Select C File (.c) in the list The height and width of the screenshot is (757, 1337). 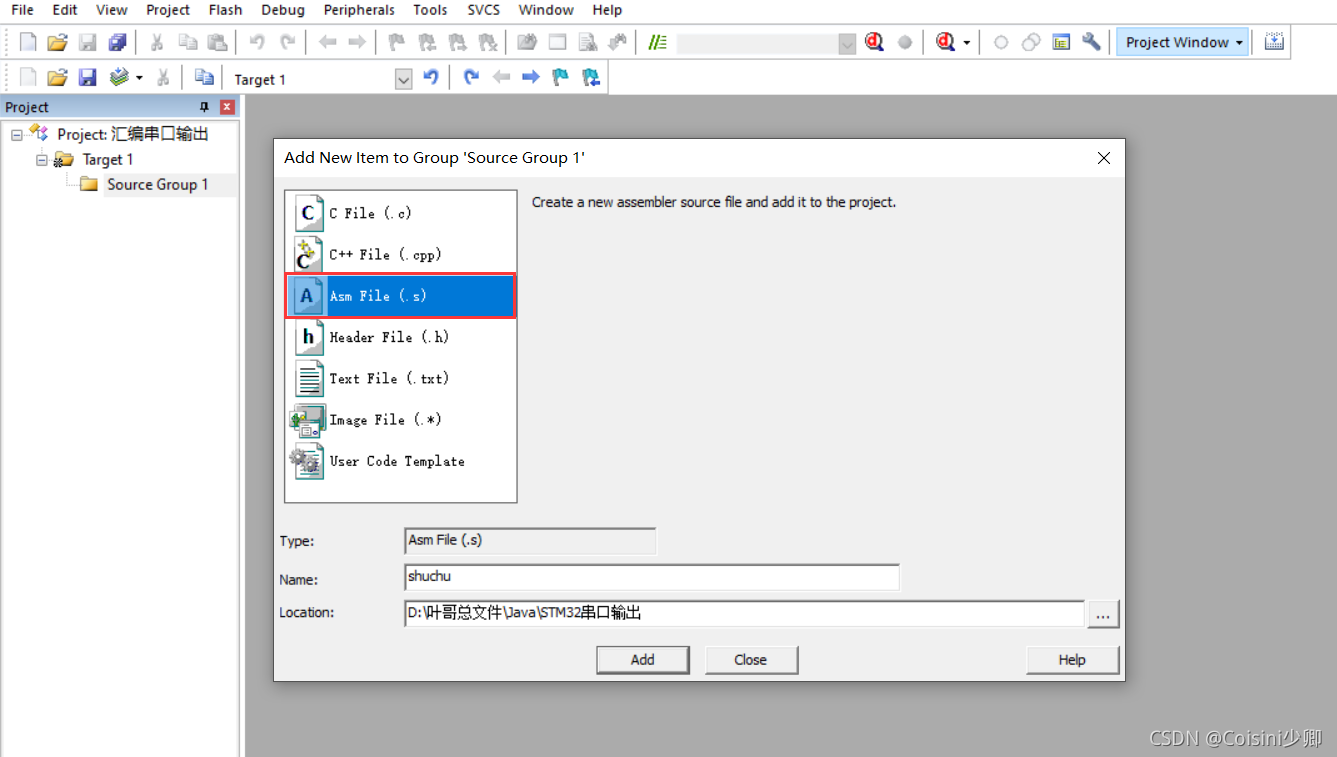[x=400, y=213]
